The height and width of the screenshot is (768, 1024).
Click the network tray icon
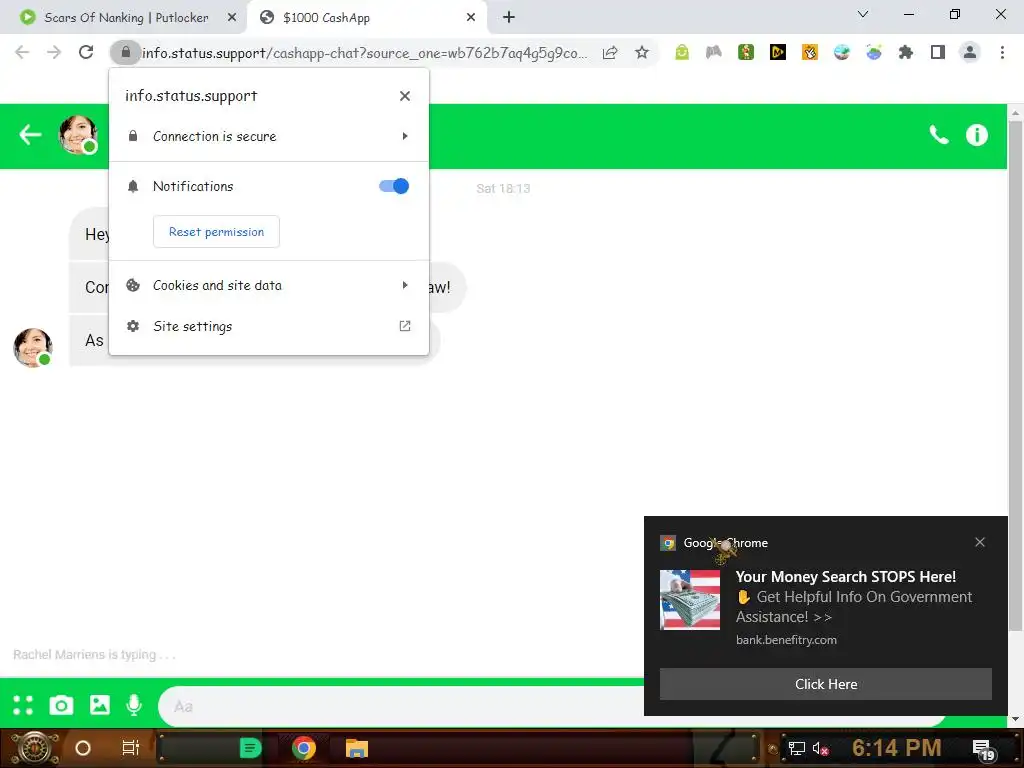797,749
